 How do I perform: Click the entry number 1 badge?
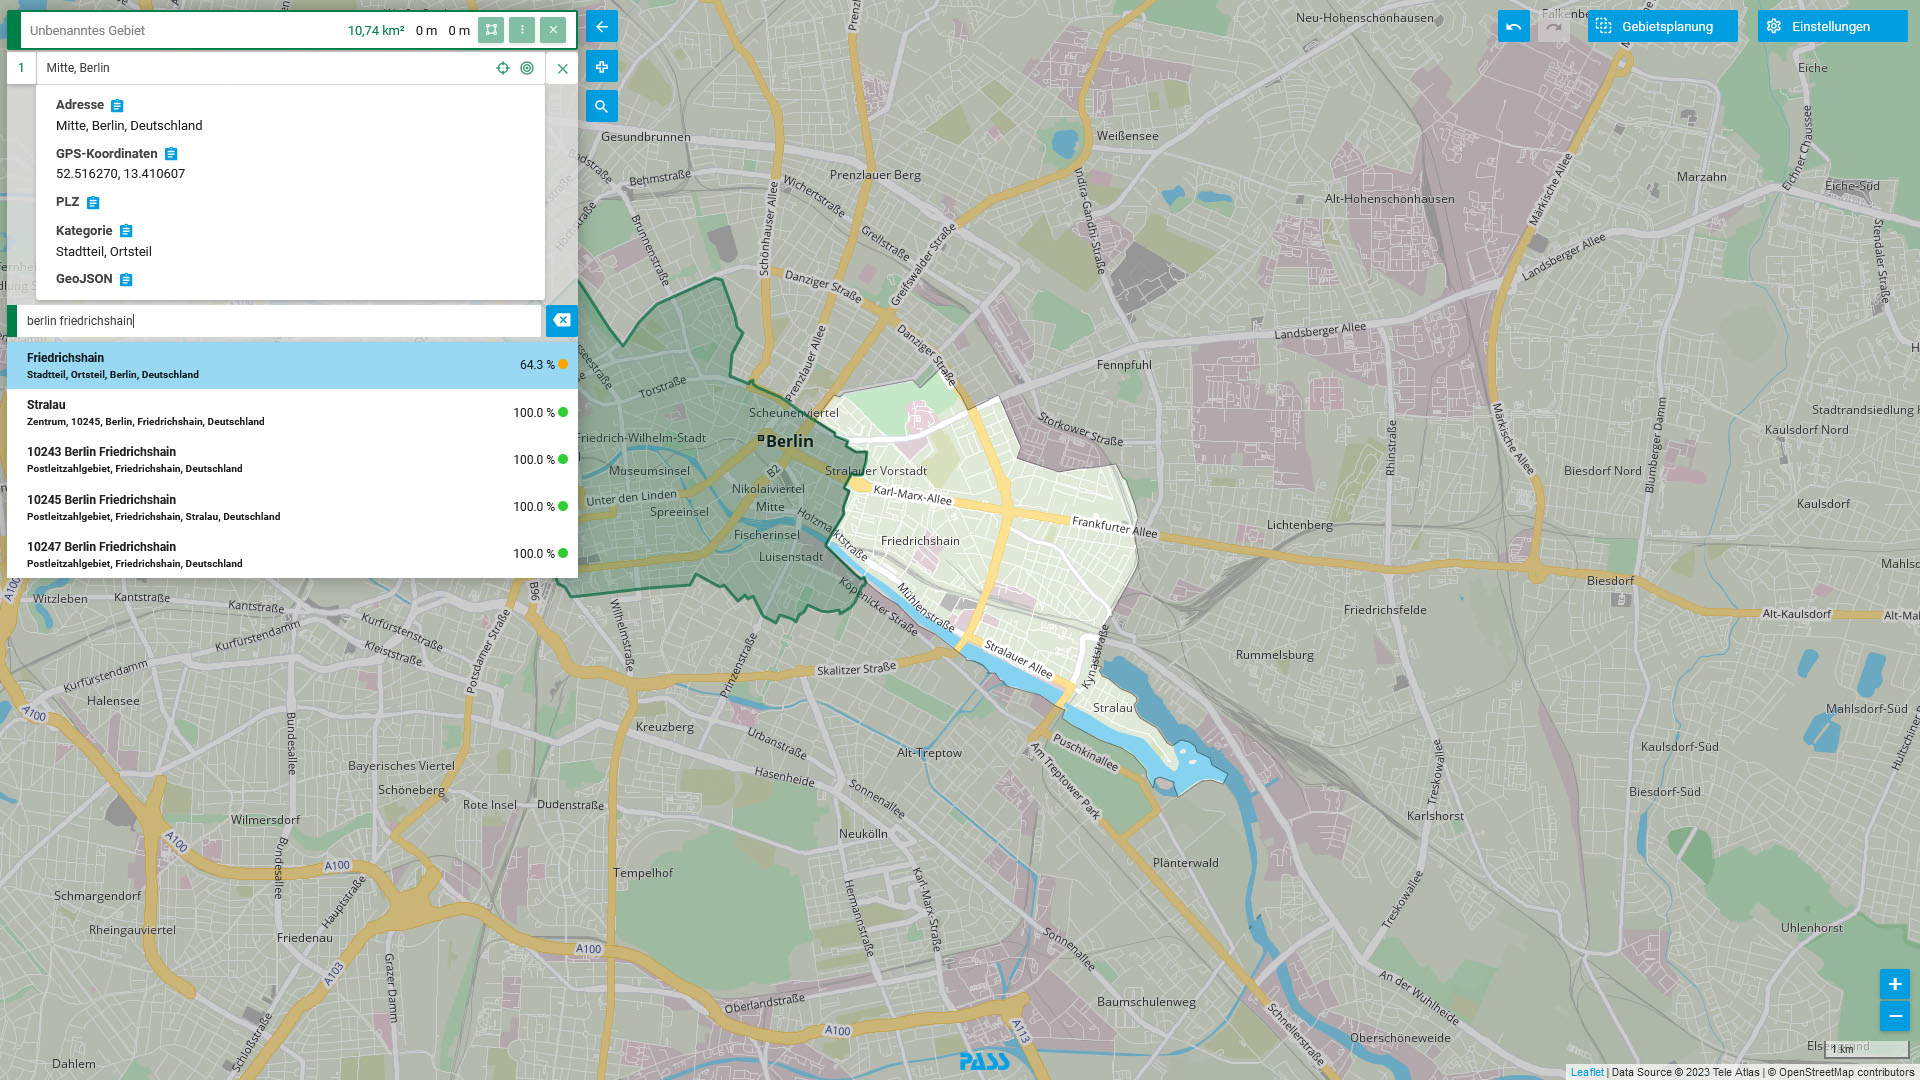(x=21, y=68)
